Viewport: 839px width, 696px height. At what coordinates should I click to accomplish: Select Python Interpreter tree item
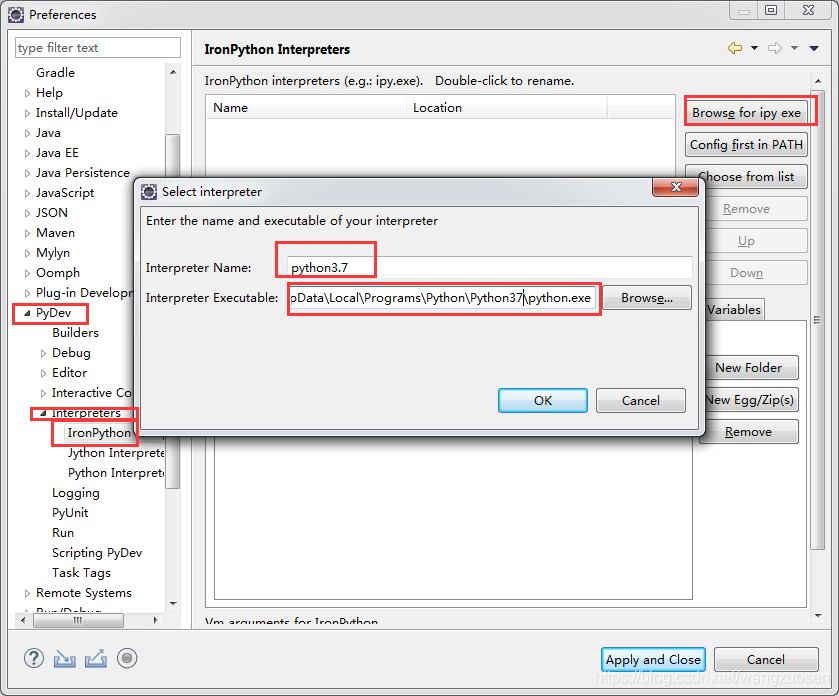pos(116,473)
